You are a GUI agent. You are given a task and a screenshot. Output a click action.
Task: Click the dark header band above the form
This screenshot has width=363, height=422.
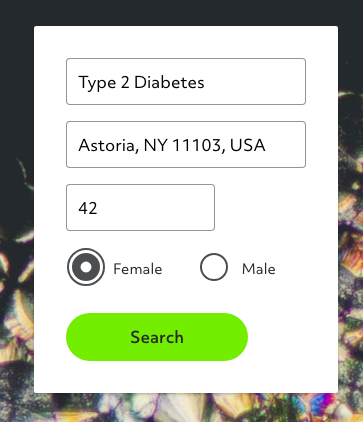point(181,13)
